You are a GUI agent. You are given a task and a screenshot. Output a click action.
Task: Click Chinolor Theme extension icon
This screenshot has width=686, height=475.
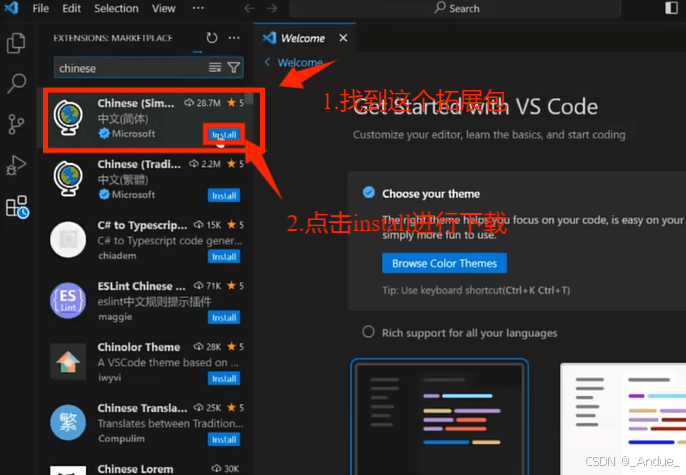[68, 362]
